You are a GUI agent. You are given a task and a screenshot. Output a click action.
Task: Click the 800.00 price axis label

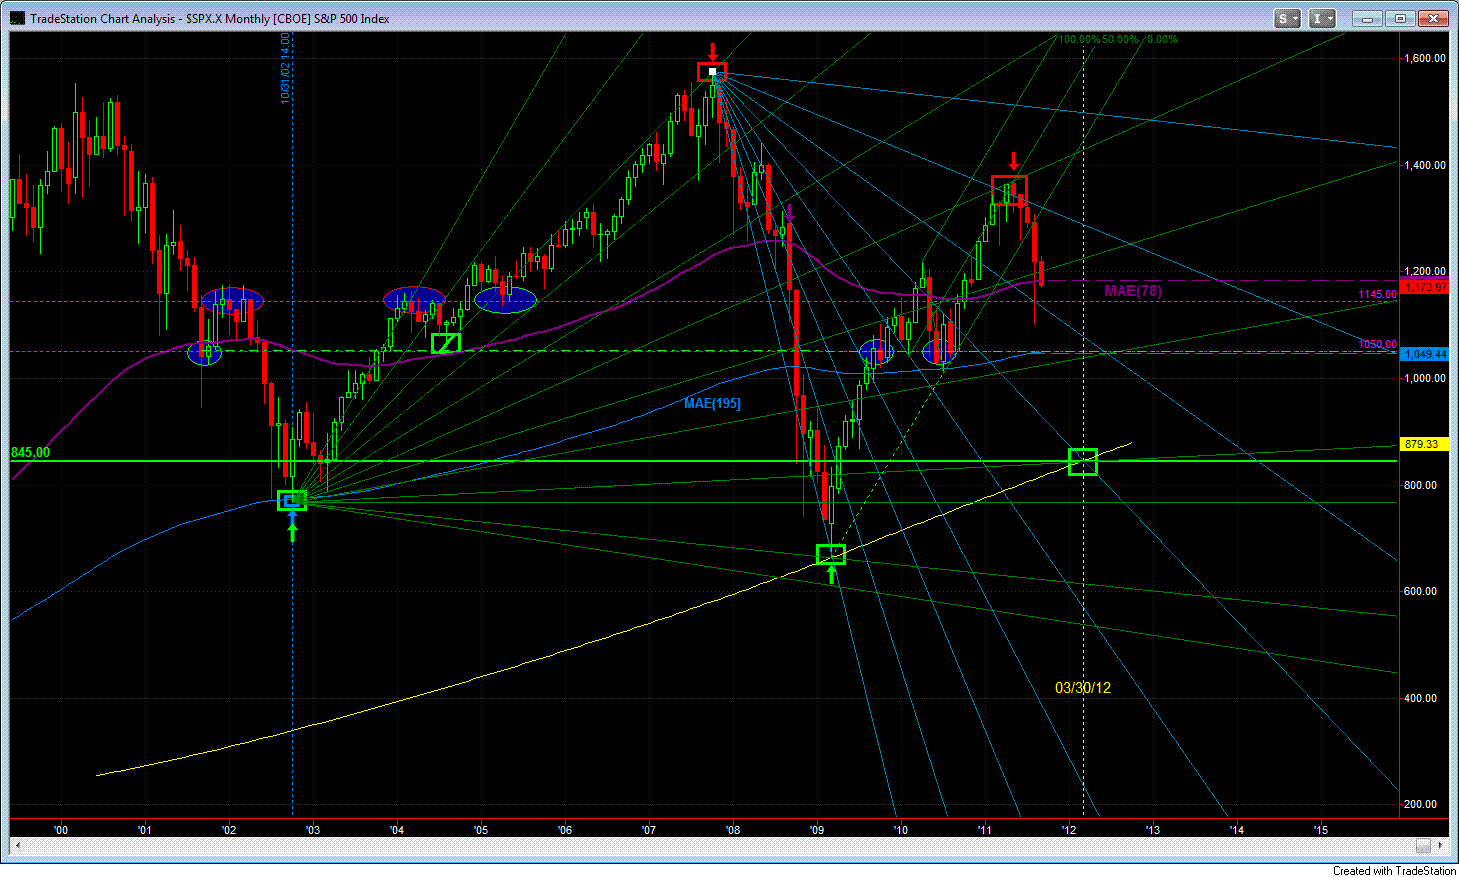(1421, 485)
